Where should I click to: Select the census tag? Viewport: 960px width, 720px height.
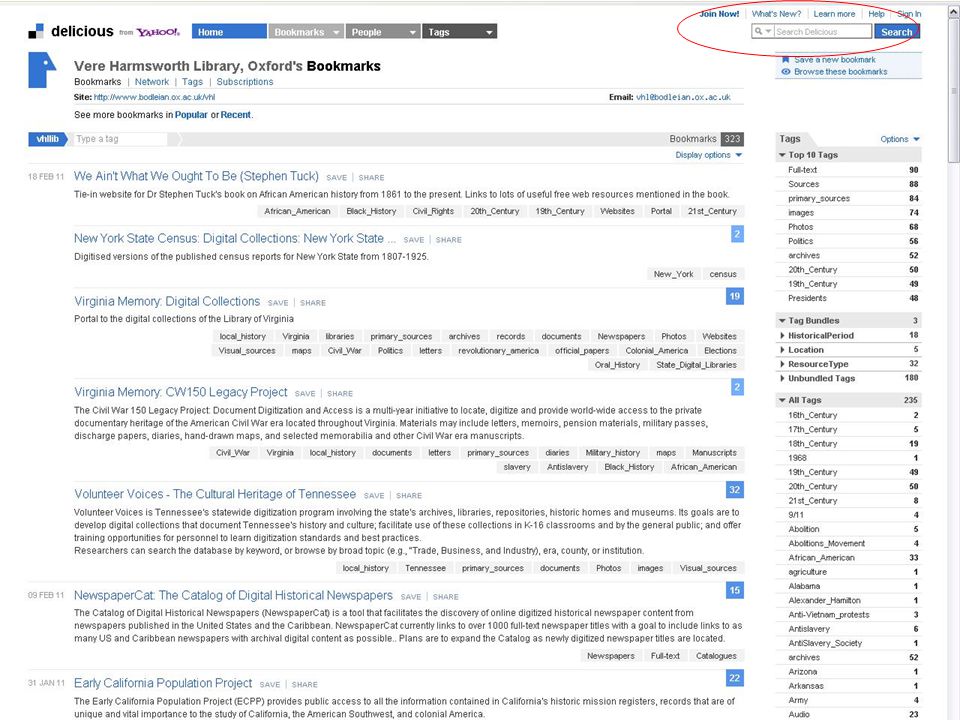click(723, 274)
